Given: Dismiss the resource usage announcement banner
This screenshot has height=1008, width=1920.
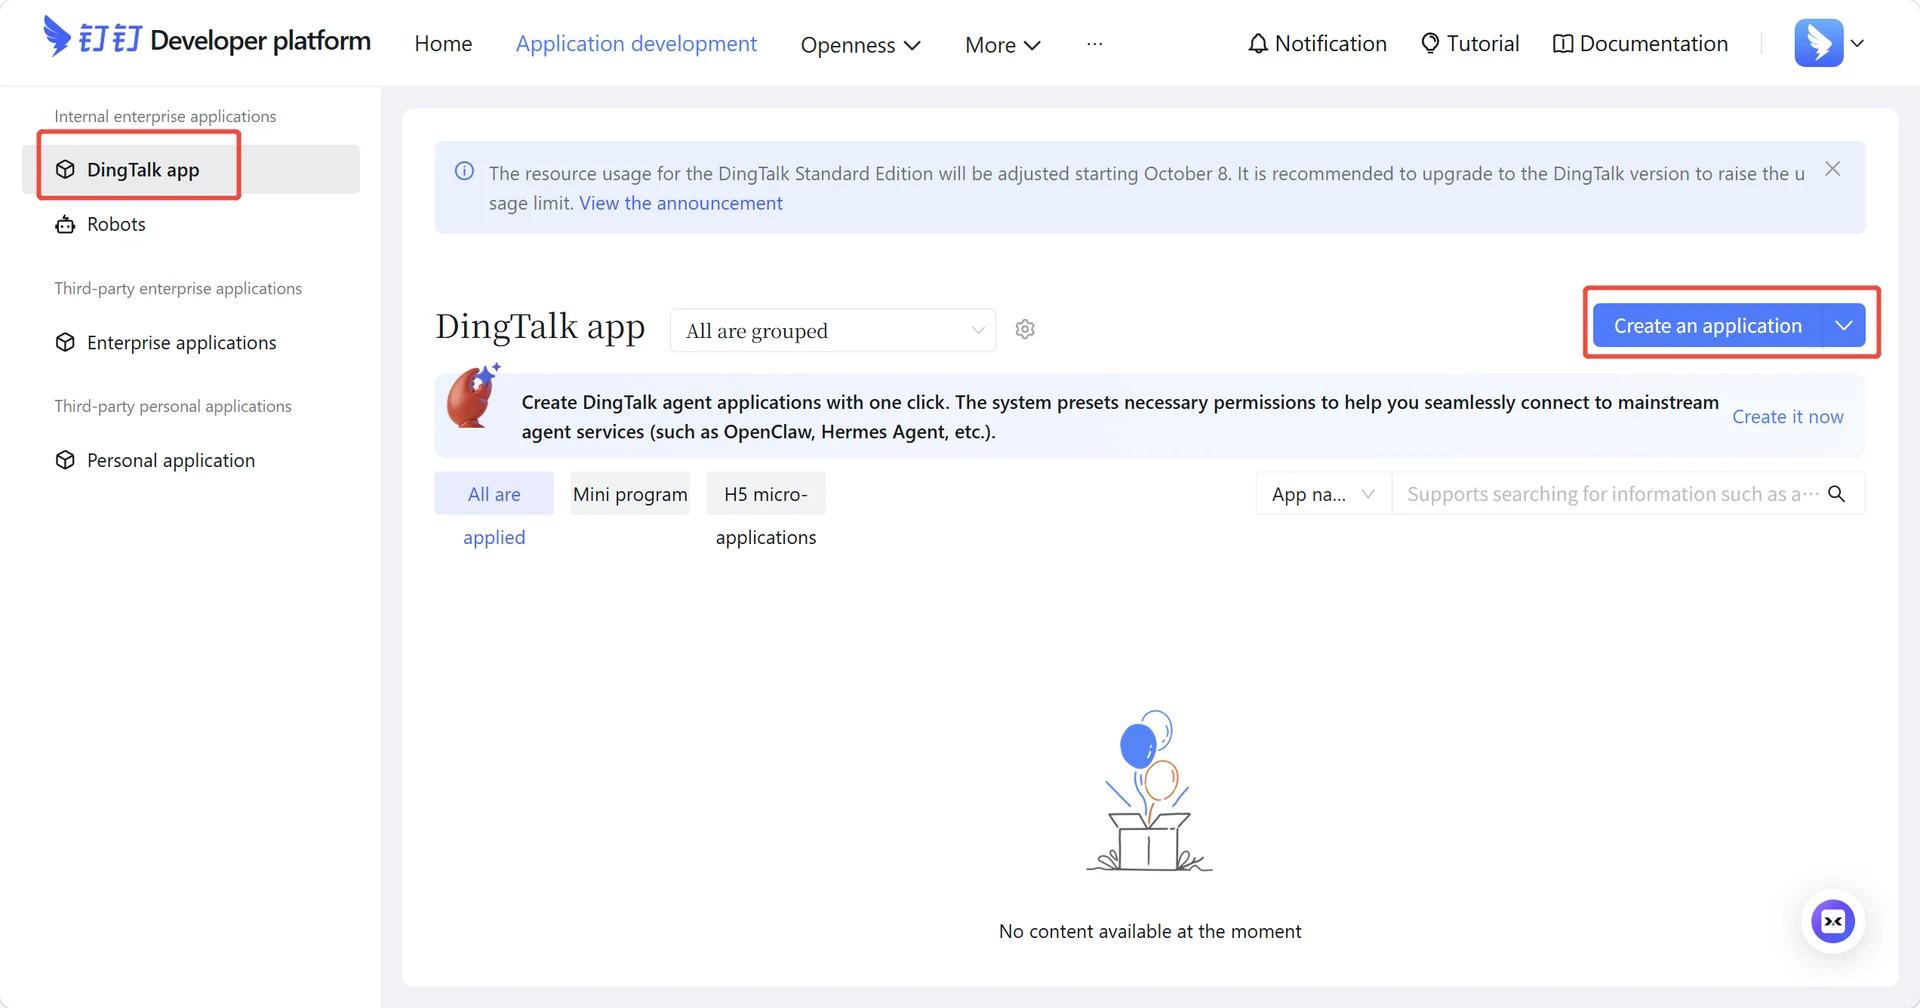Looking at the screenshot, I should (x=1833, y=169).
